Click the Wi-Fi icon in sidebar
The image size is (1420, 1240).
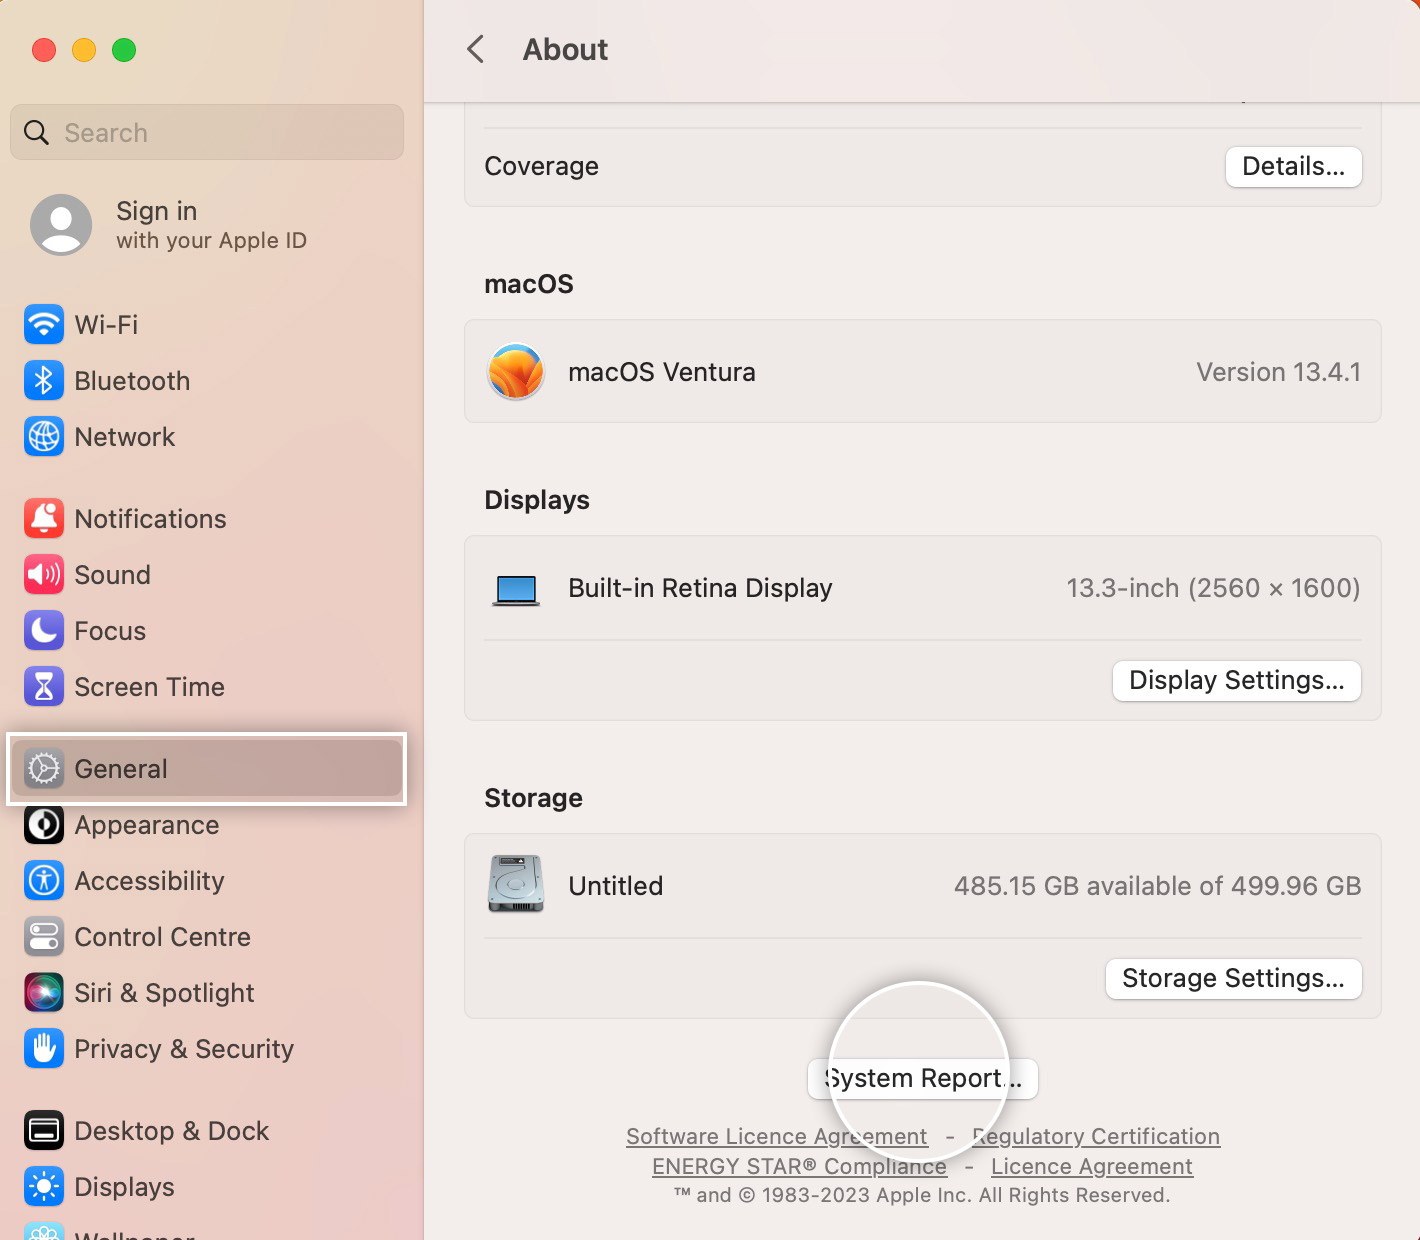(44, 324)
